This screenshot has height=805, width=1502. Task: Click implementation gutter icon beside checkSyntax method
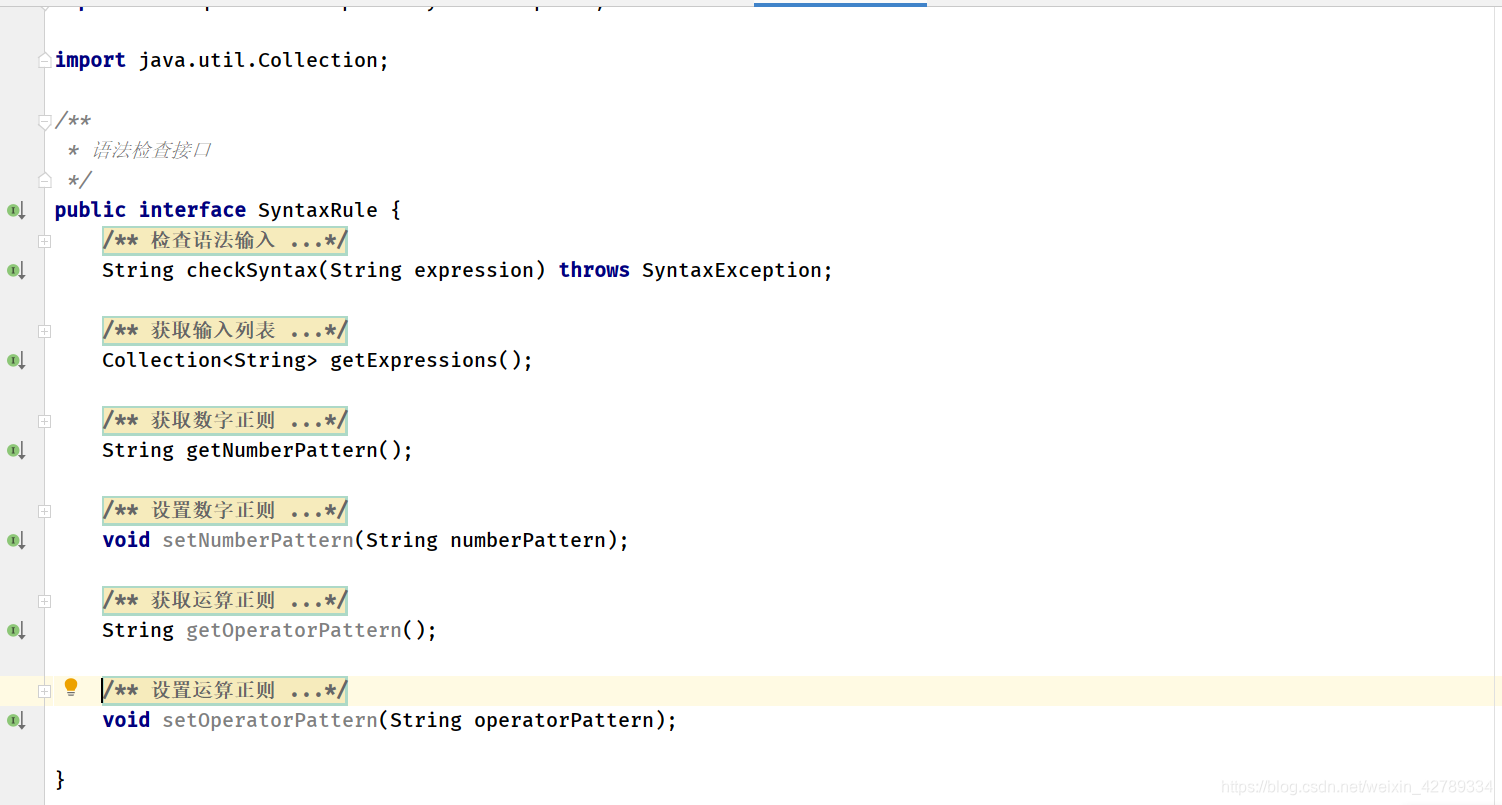pyautogui.click(x=16, y=270)
